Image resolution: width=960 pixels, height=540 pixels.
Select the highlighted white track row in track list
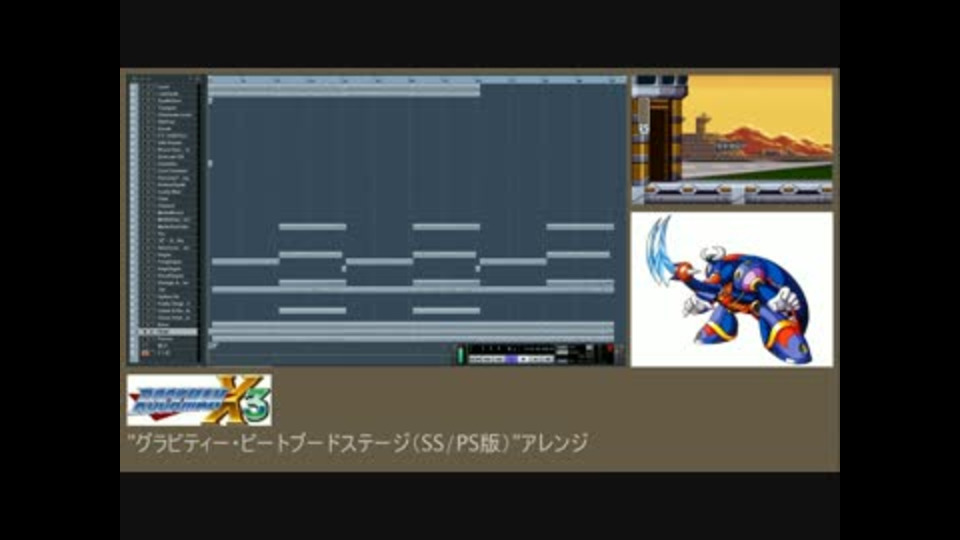168,332
